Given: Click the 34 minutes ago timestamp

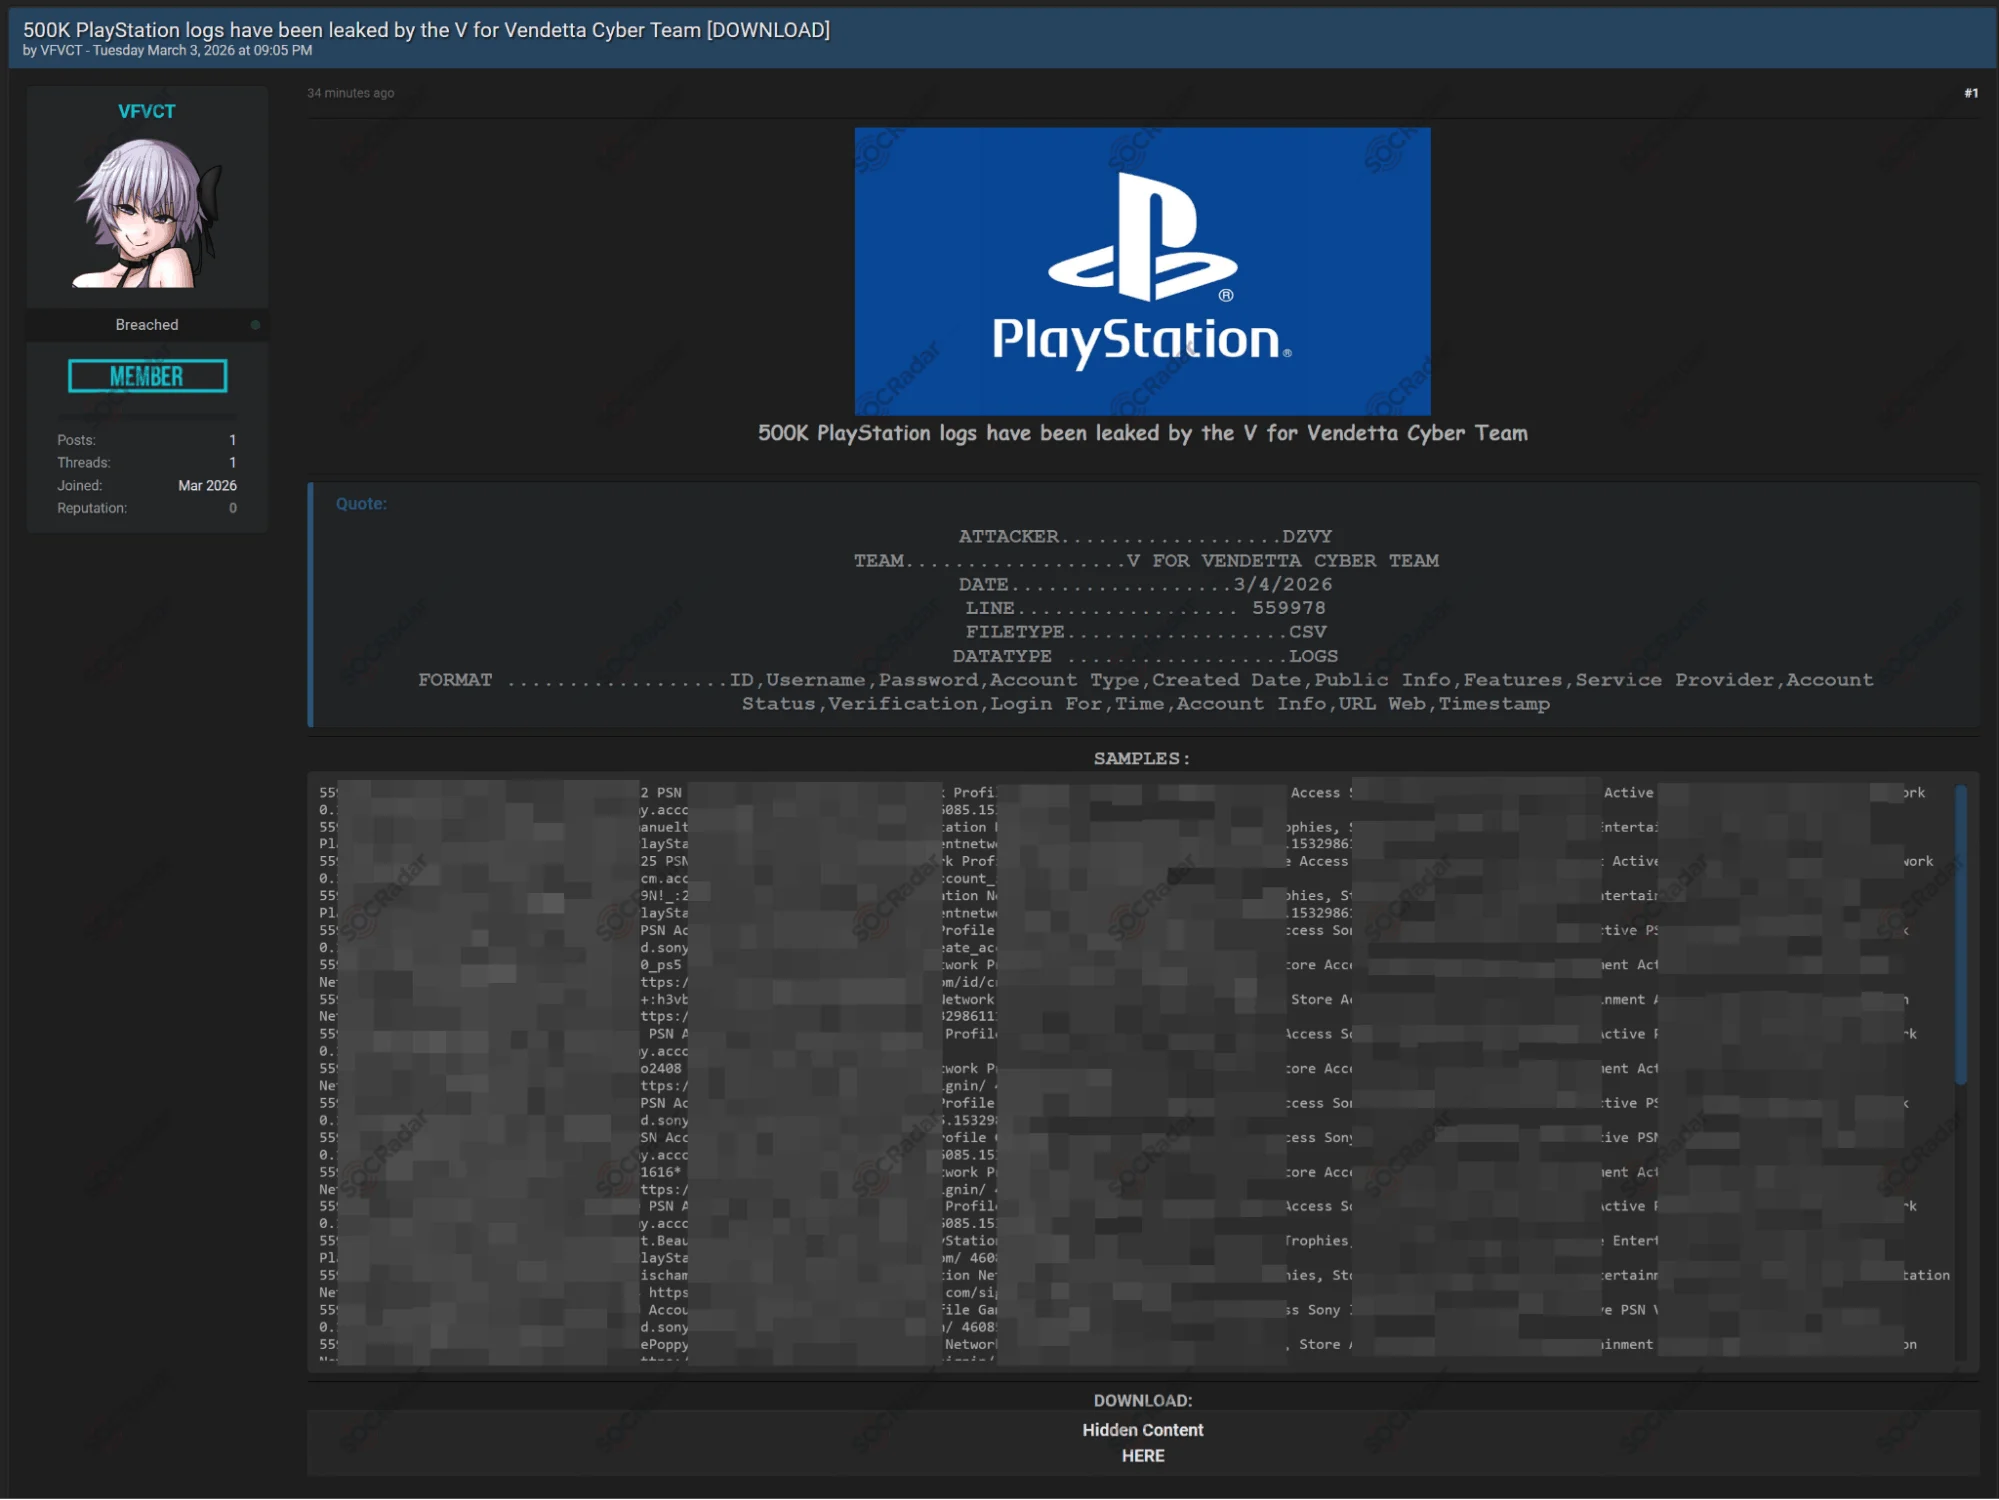Looking at the screenshot, I should point(350,93).
